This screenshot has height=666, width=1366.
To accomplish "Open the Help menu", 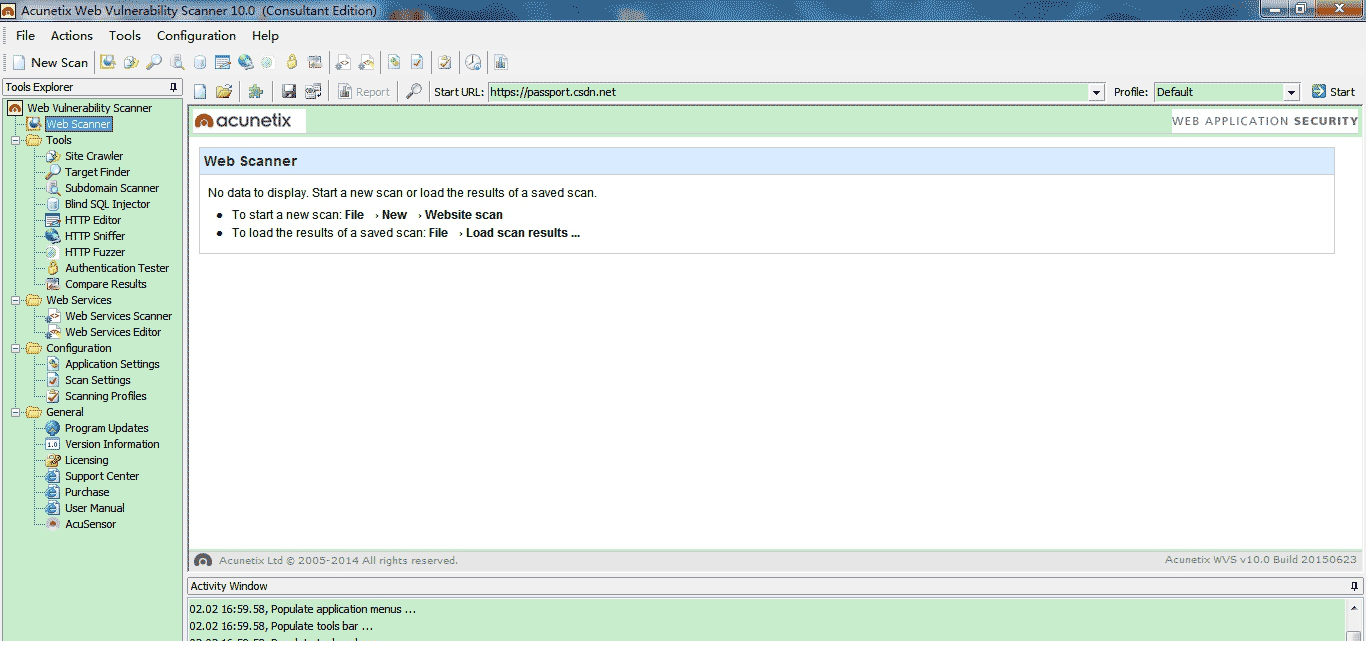I will [x=265, y=35].
